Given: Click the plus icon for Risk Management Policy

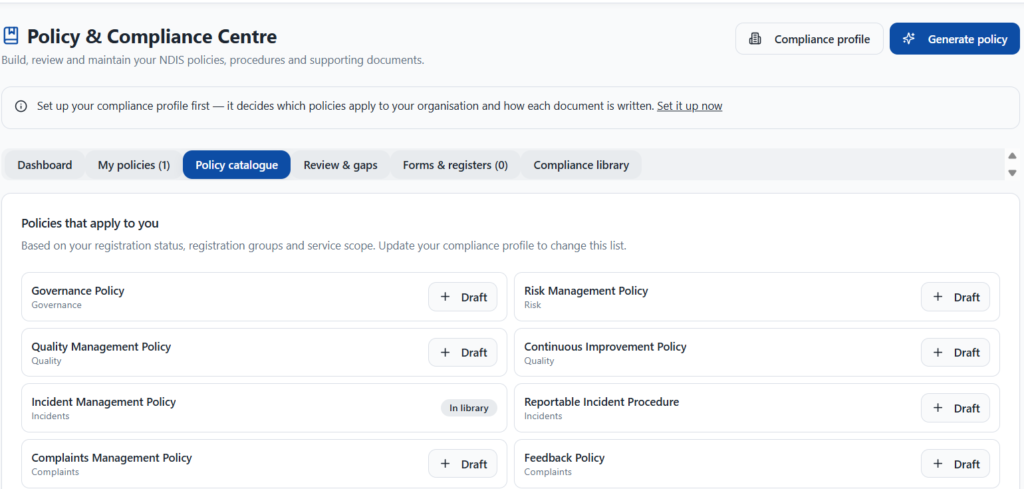Looking at the screenshot, I should click(x=938, y=297).
